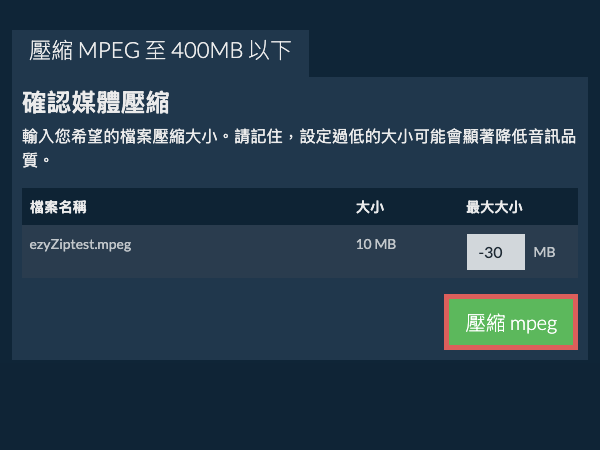
Task: Click the 壓縮 characters on the green button
Action: click(485, 323)
